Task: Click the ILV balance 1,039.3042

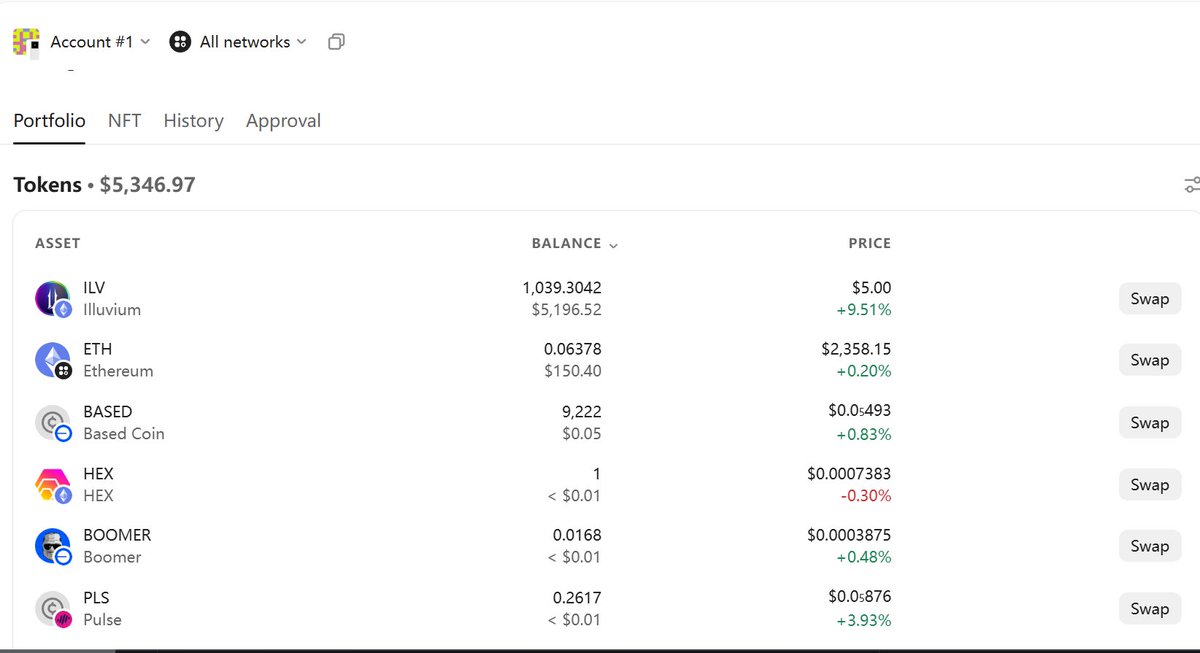Action: point(562,288)
